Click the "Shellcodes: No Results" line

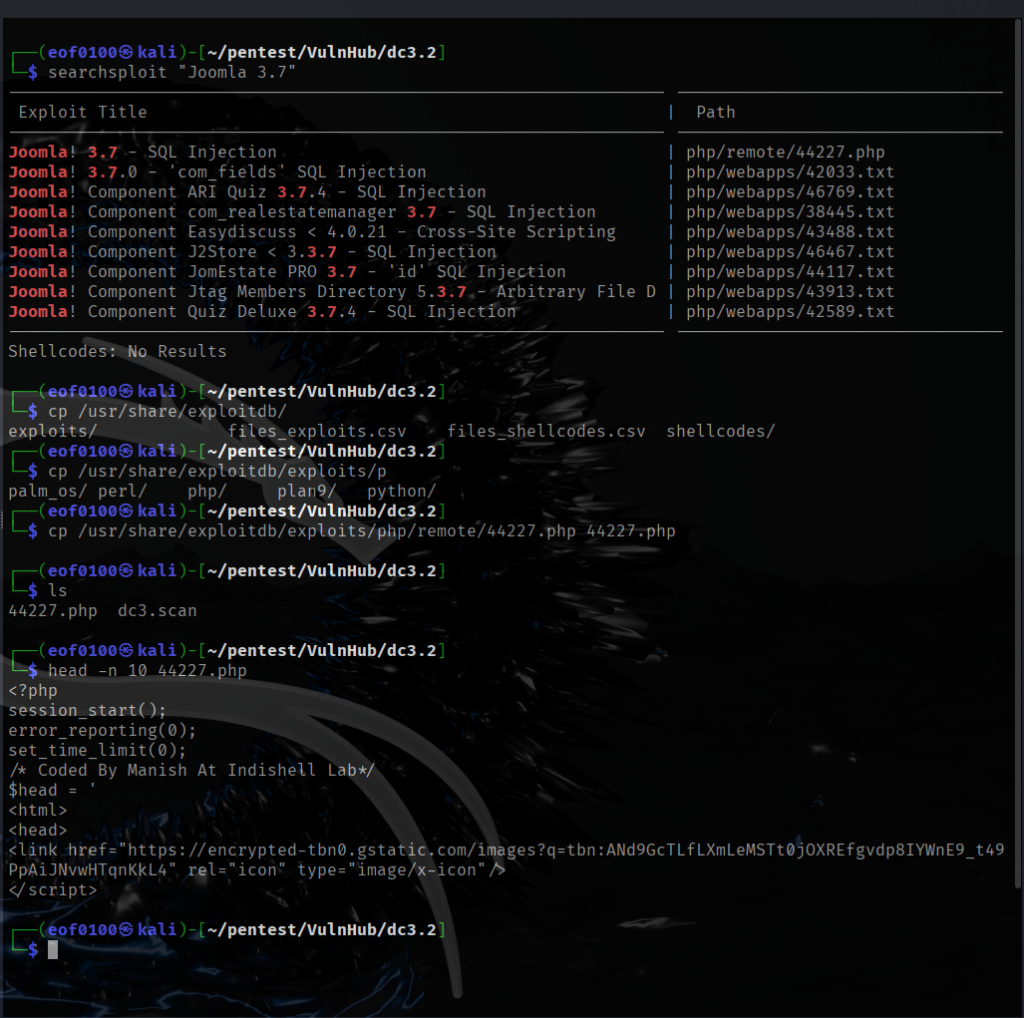[x=117, y=351]
